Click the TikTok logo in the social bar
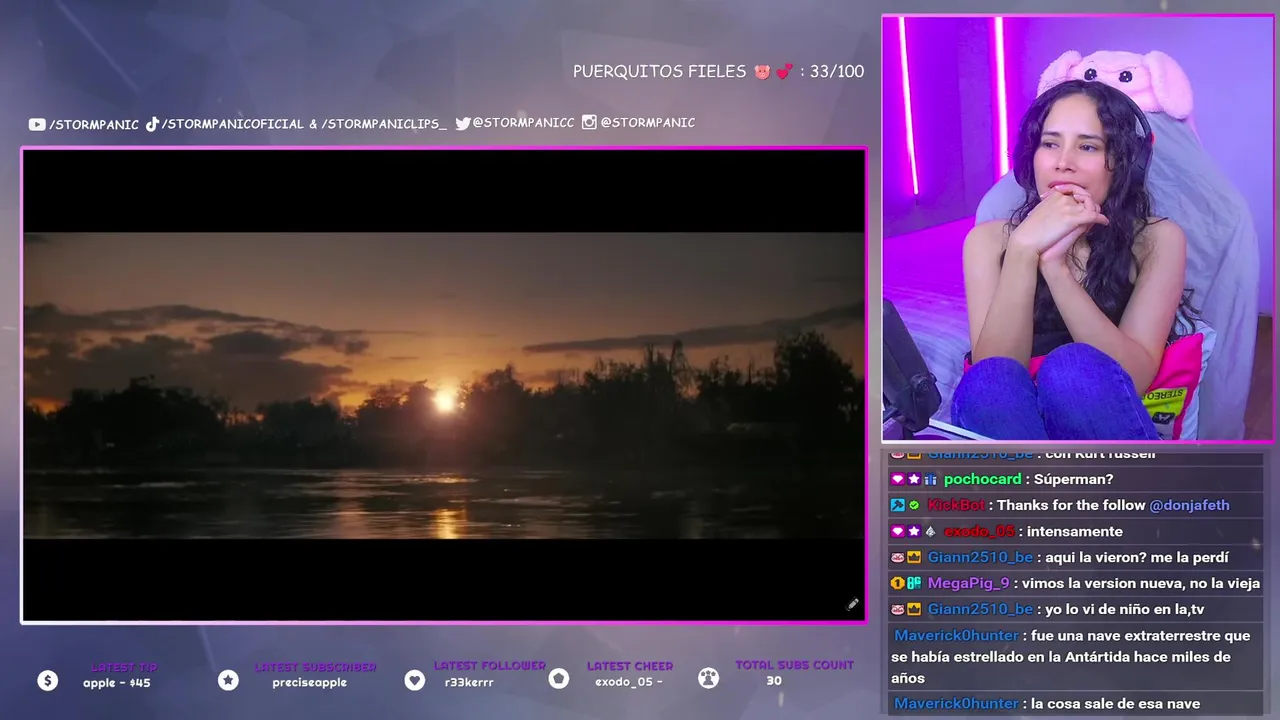Image resolution: width=1280 pixels, height=720 pixels. pos(152,124)
